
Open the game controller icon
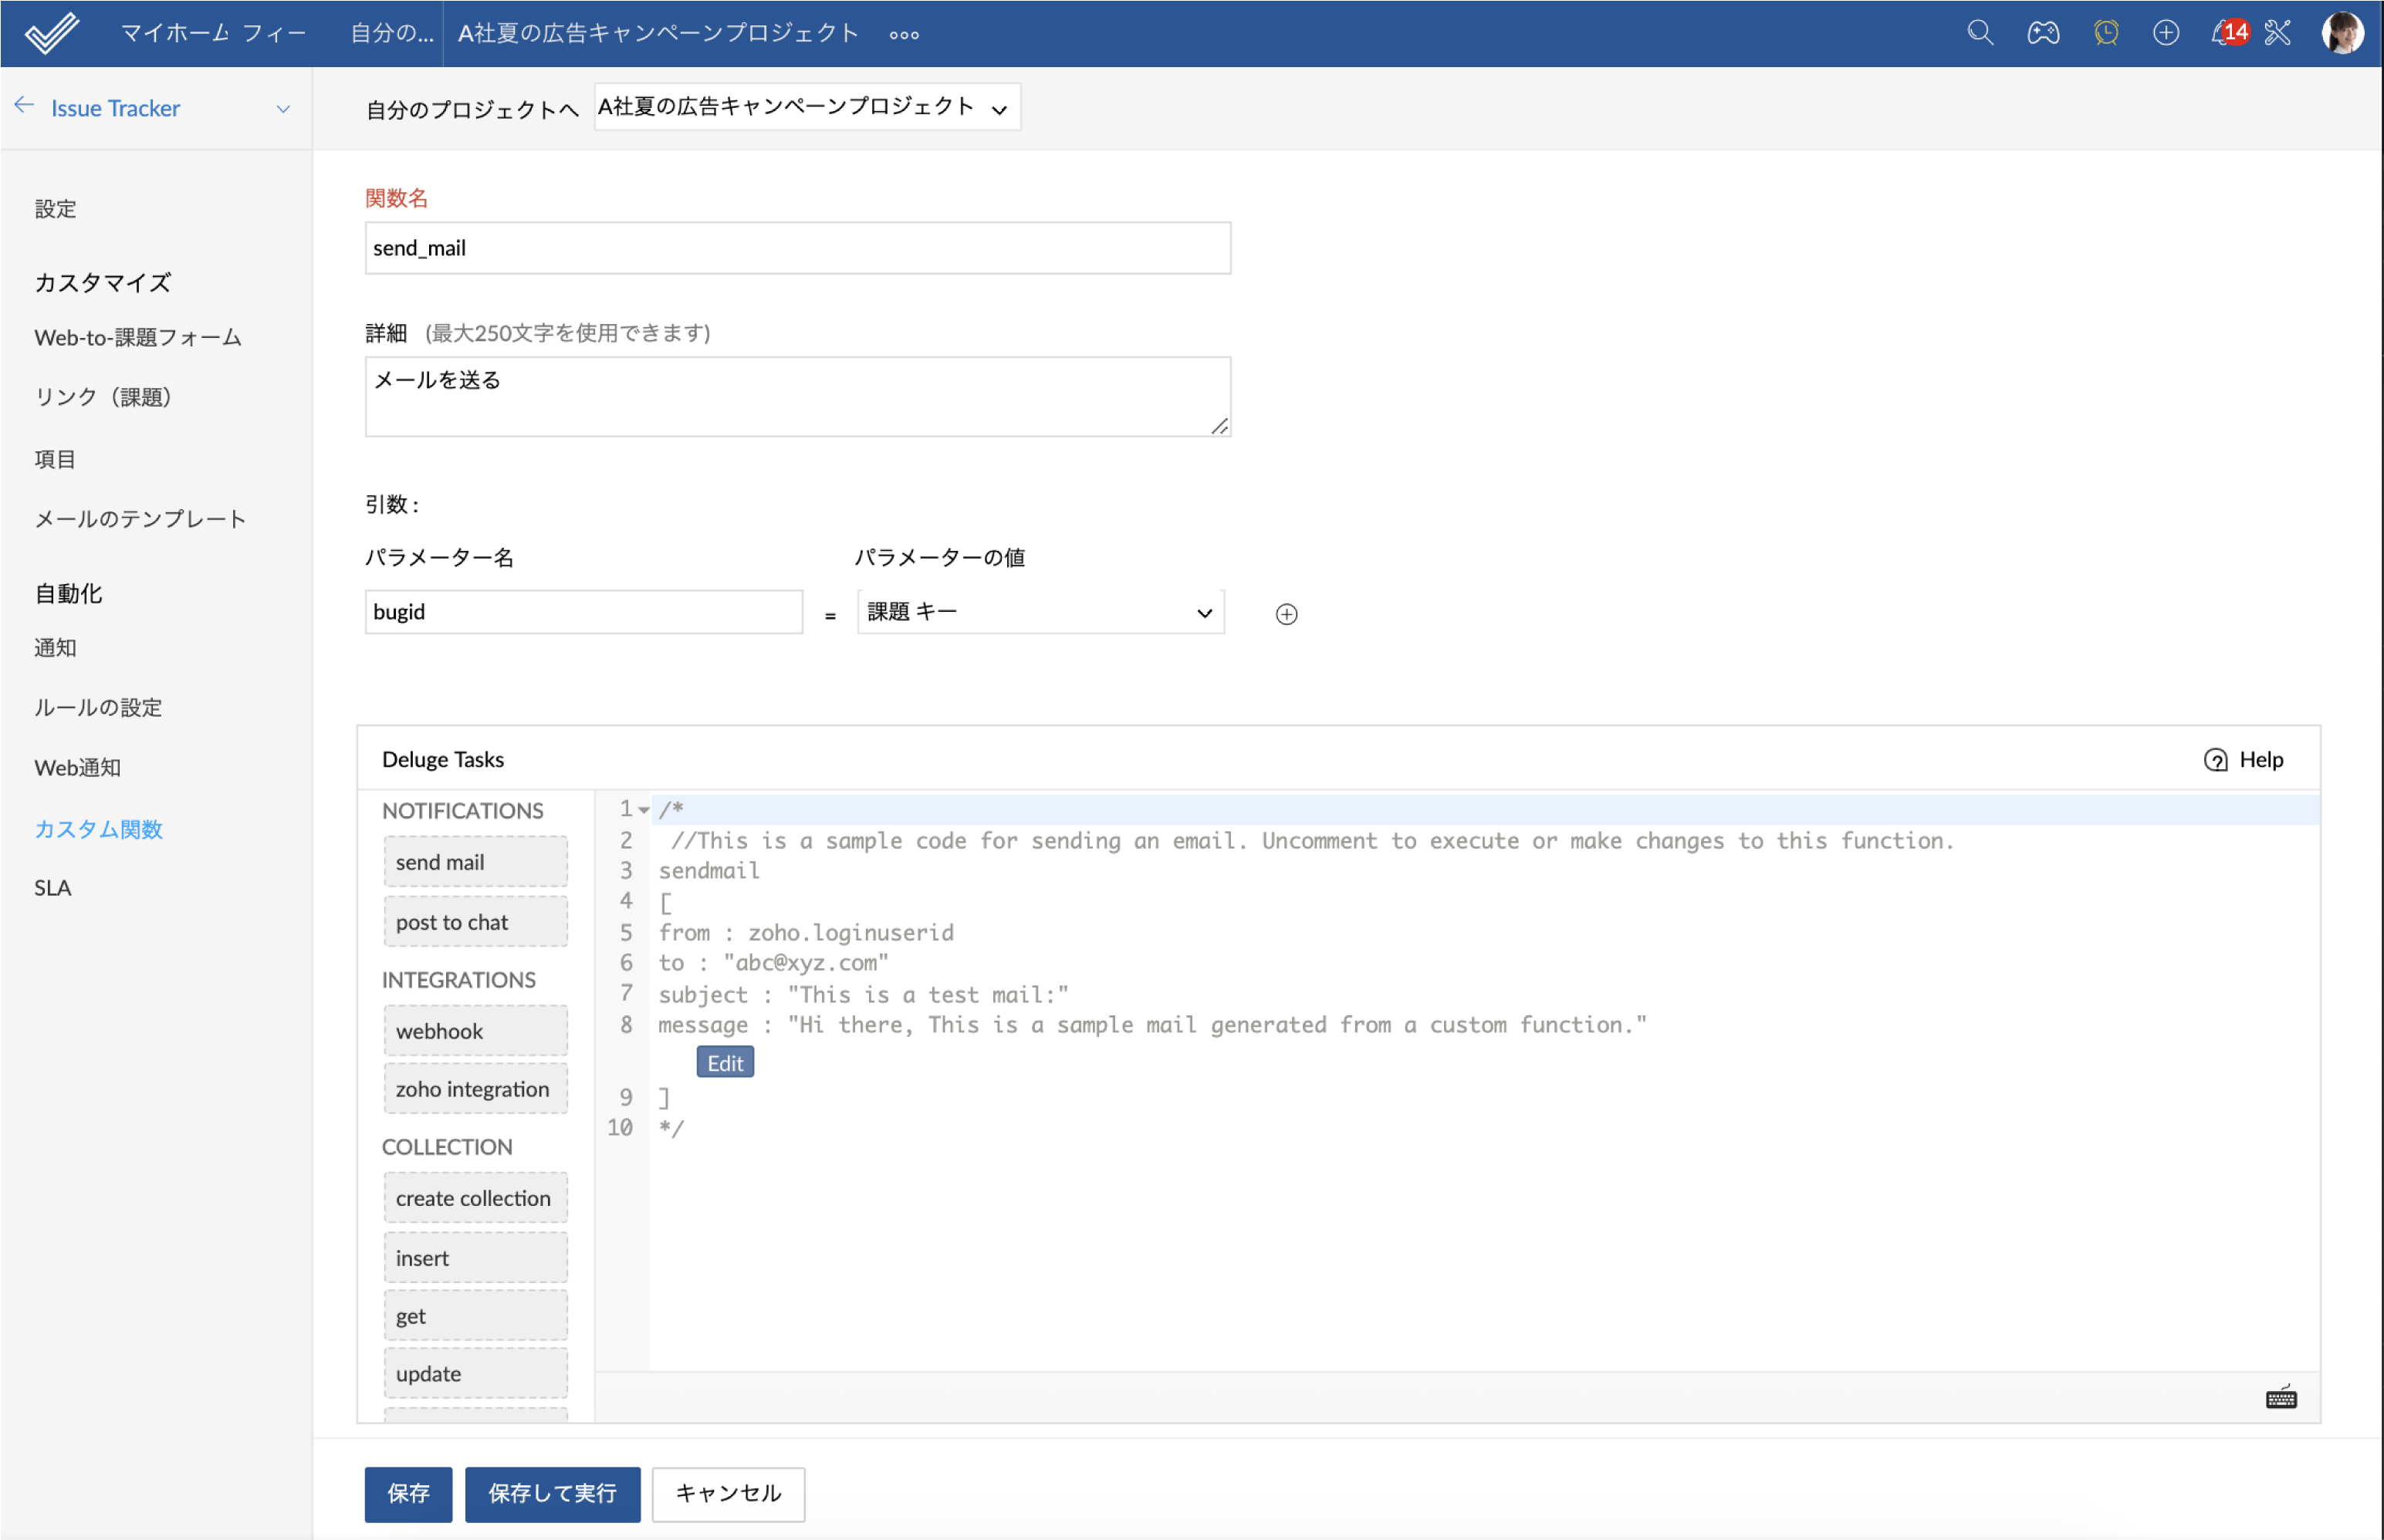tap(2043, 33)
